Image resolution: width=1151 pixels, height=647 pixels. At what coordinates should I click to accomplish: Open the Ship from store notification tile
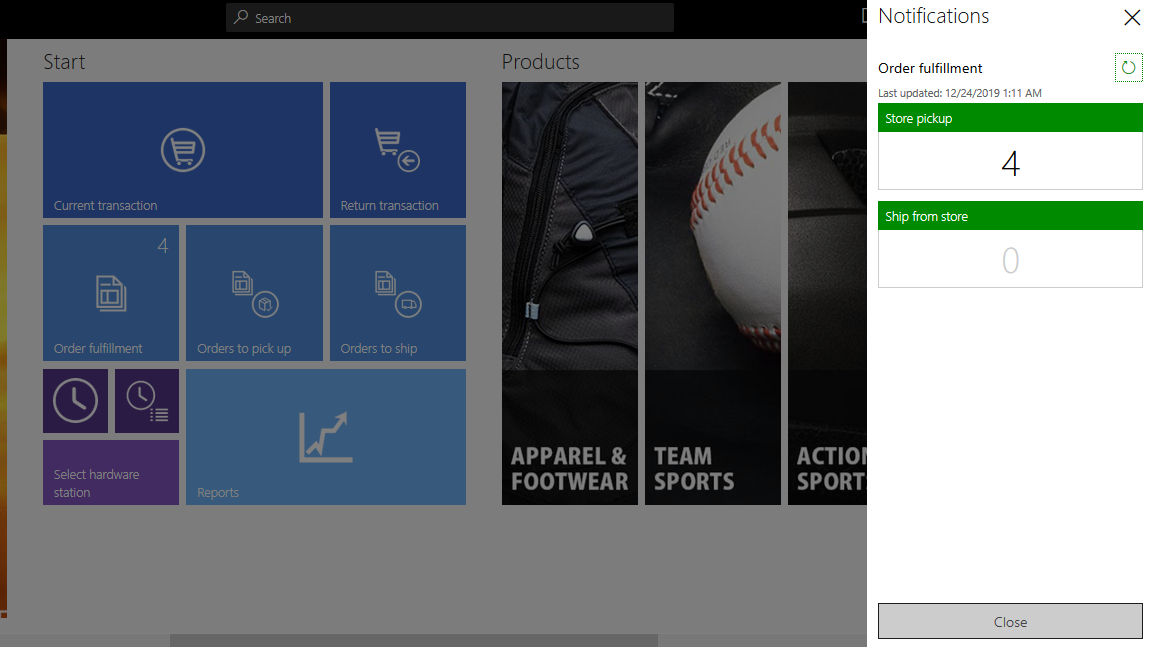point(1010,244)
